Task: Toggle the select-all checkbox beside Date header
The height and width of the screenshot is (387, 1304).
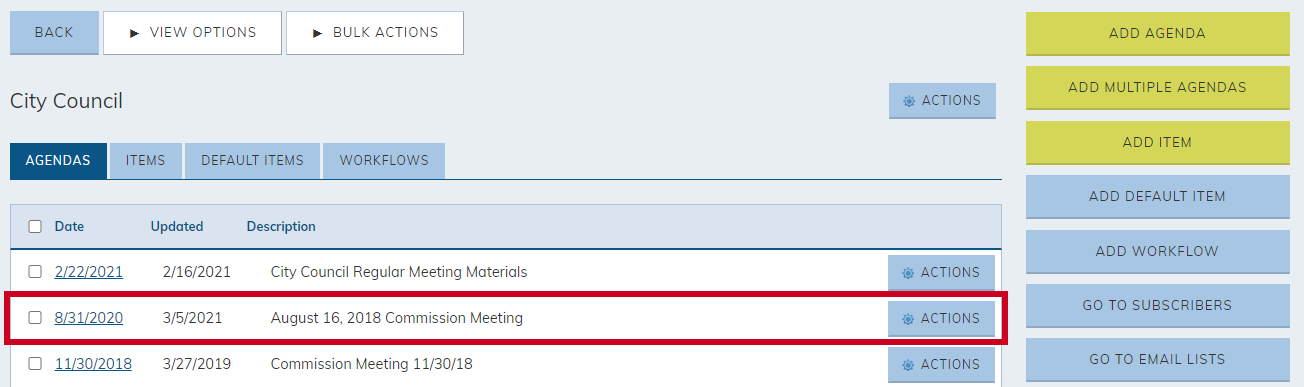Action: click(35, 227)
